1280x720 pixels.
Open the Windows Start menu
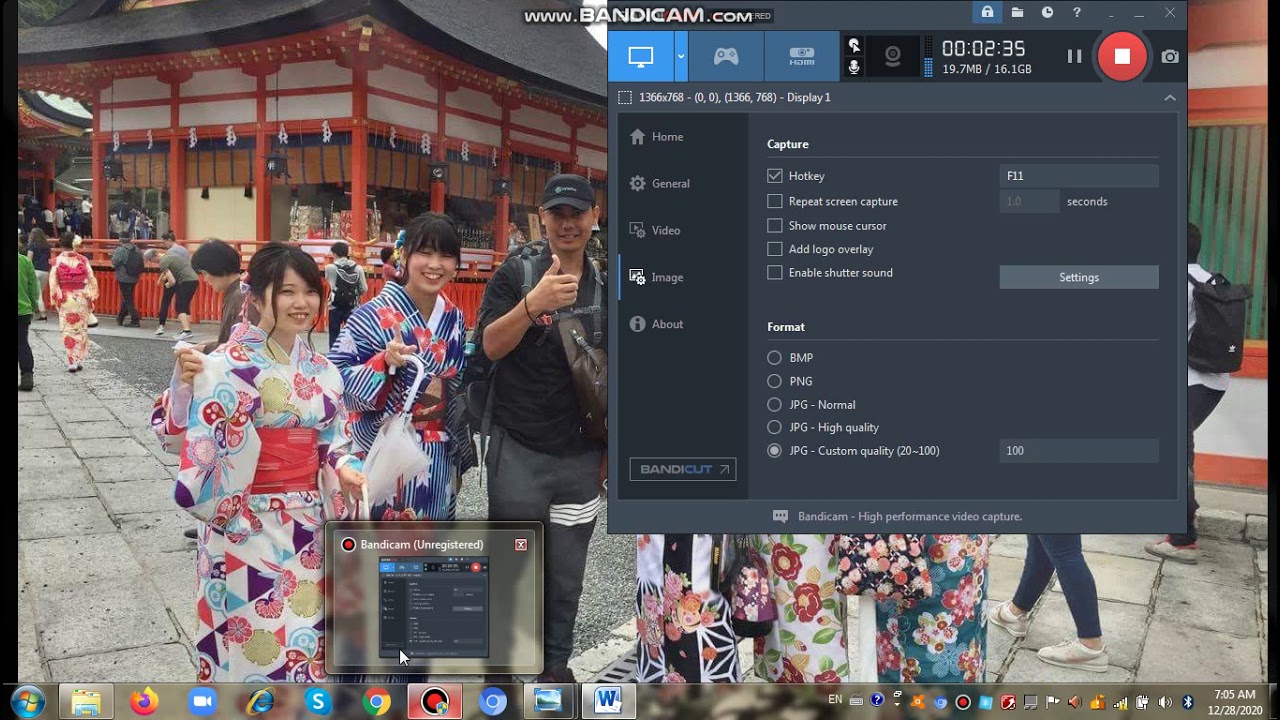(27, 702)
